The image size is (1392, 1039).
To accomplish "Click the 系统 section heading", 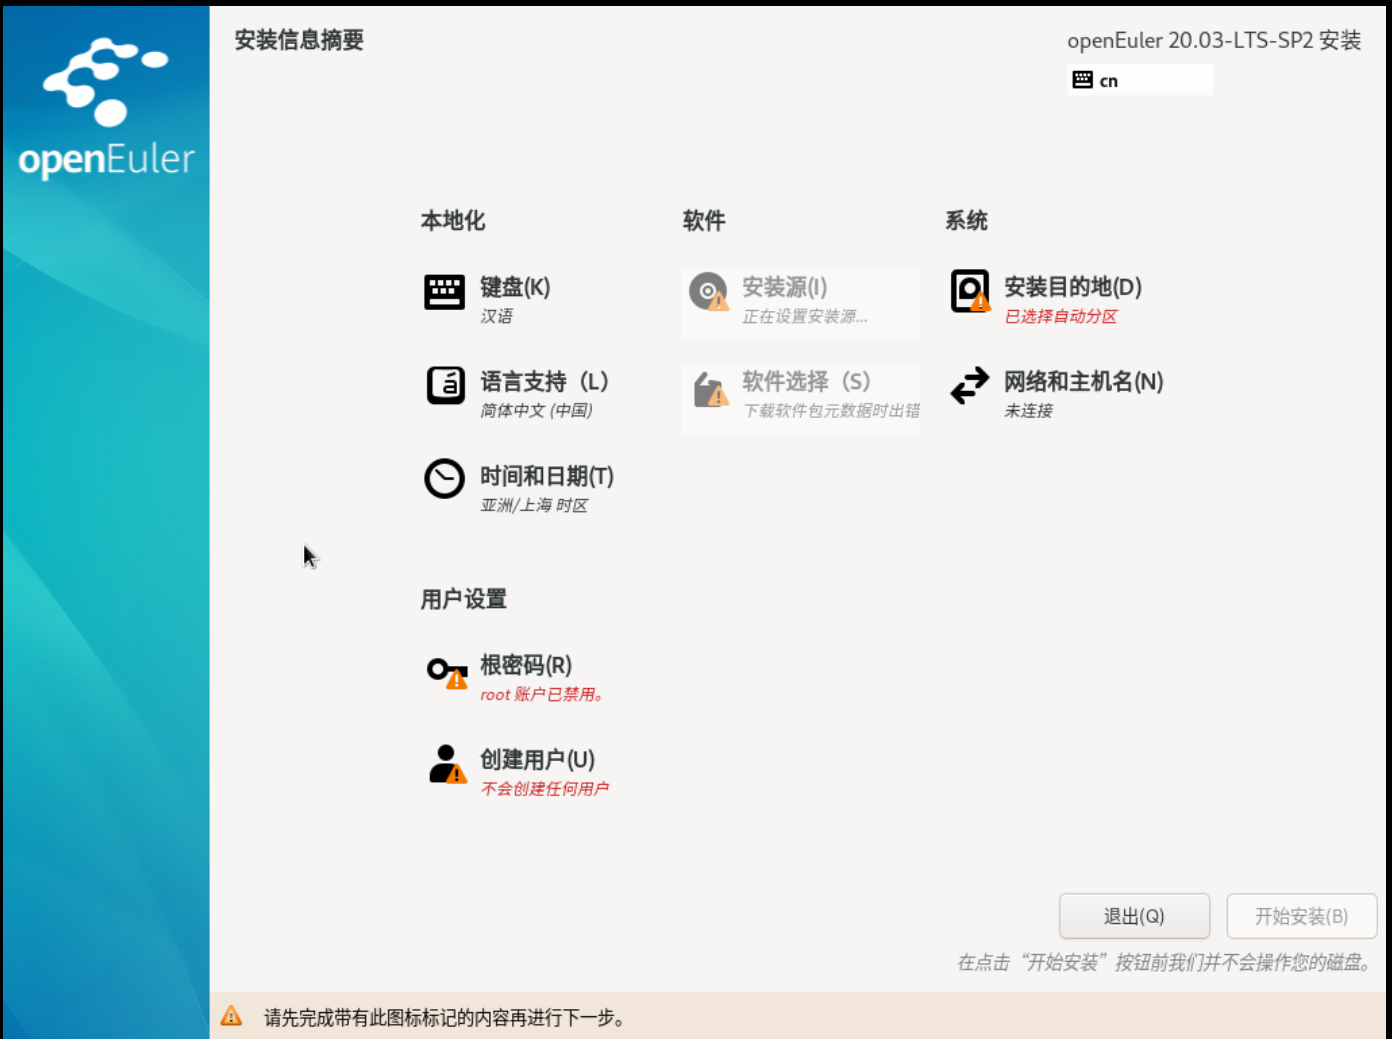I will (967, 221).
